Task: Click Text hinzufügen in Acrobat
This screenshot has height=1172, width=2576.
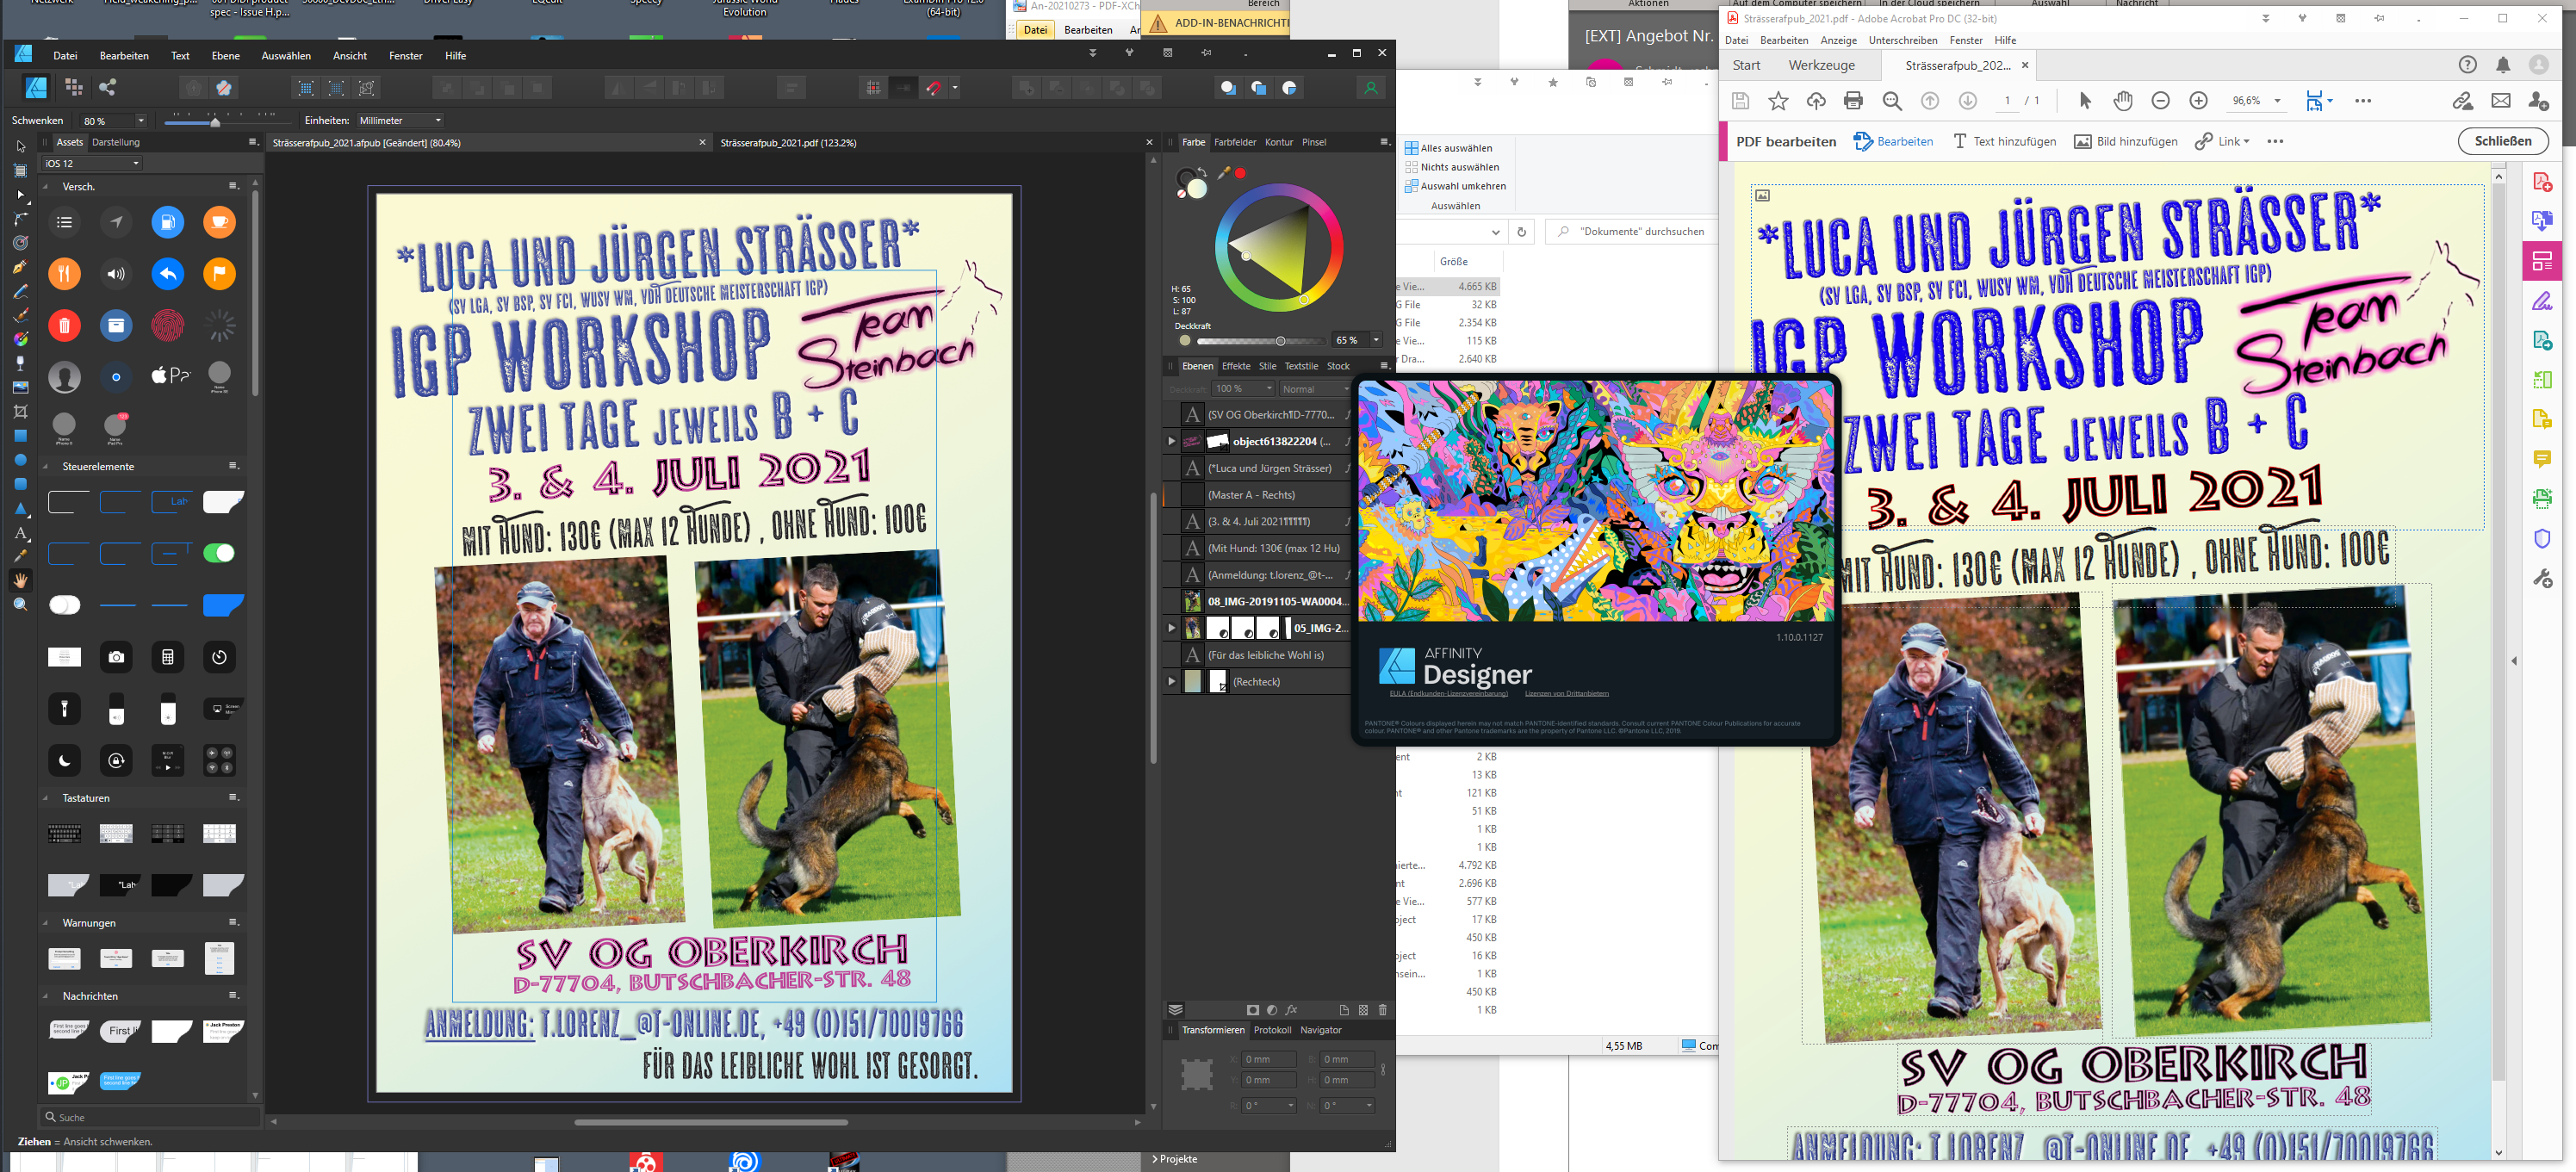Action: [x=2004, y=141]
